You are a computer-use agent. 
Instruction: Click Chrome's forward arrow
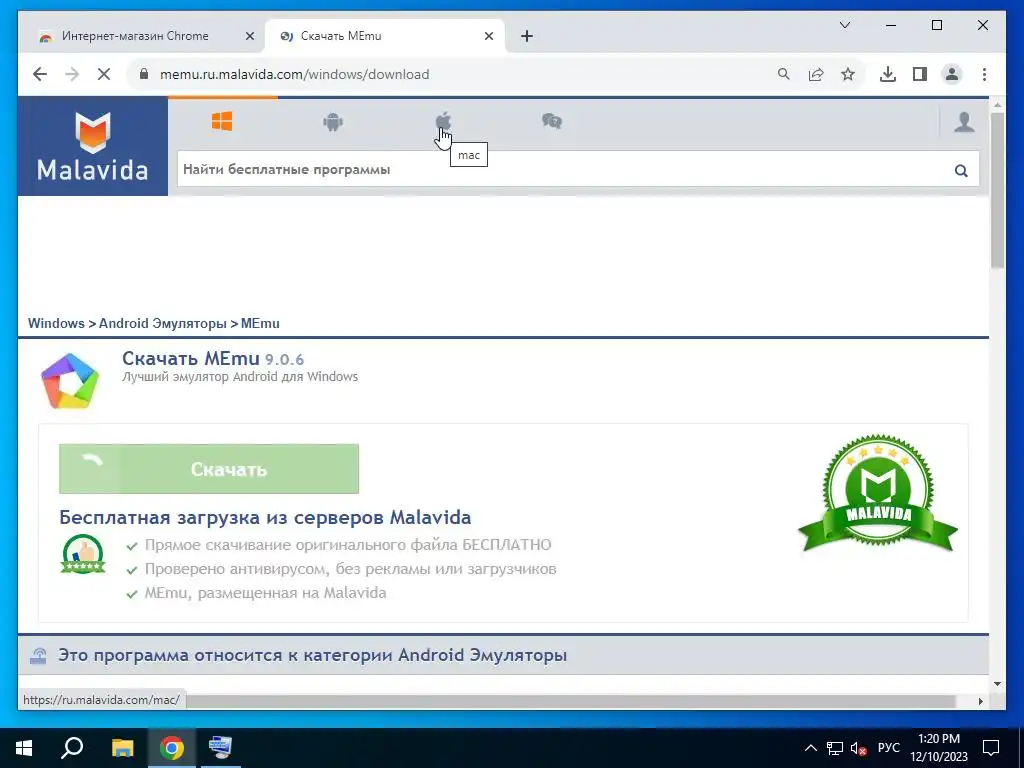click(72, 74)
